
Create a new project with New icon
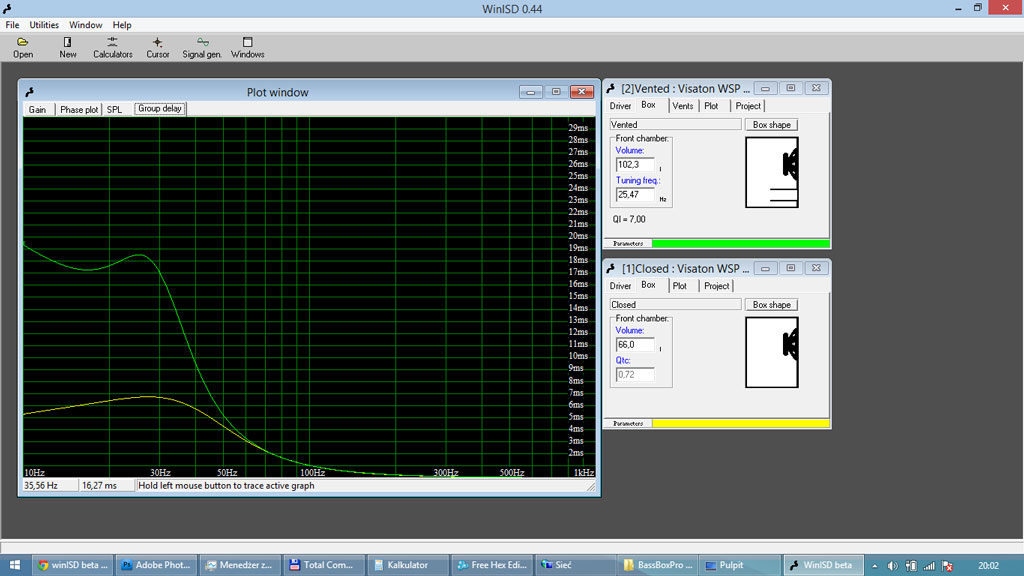(x=67, y=47)
